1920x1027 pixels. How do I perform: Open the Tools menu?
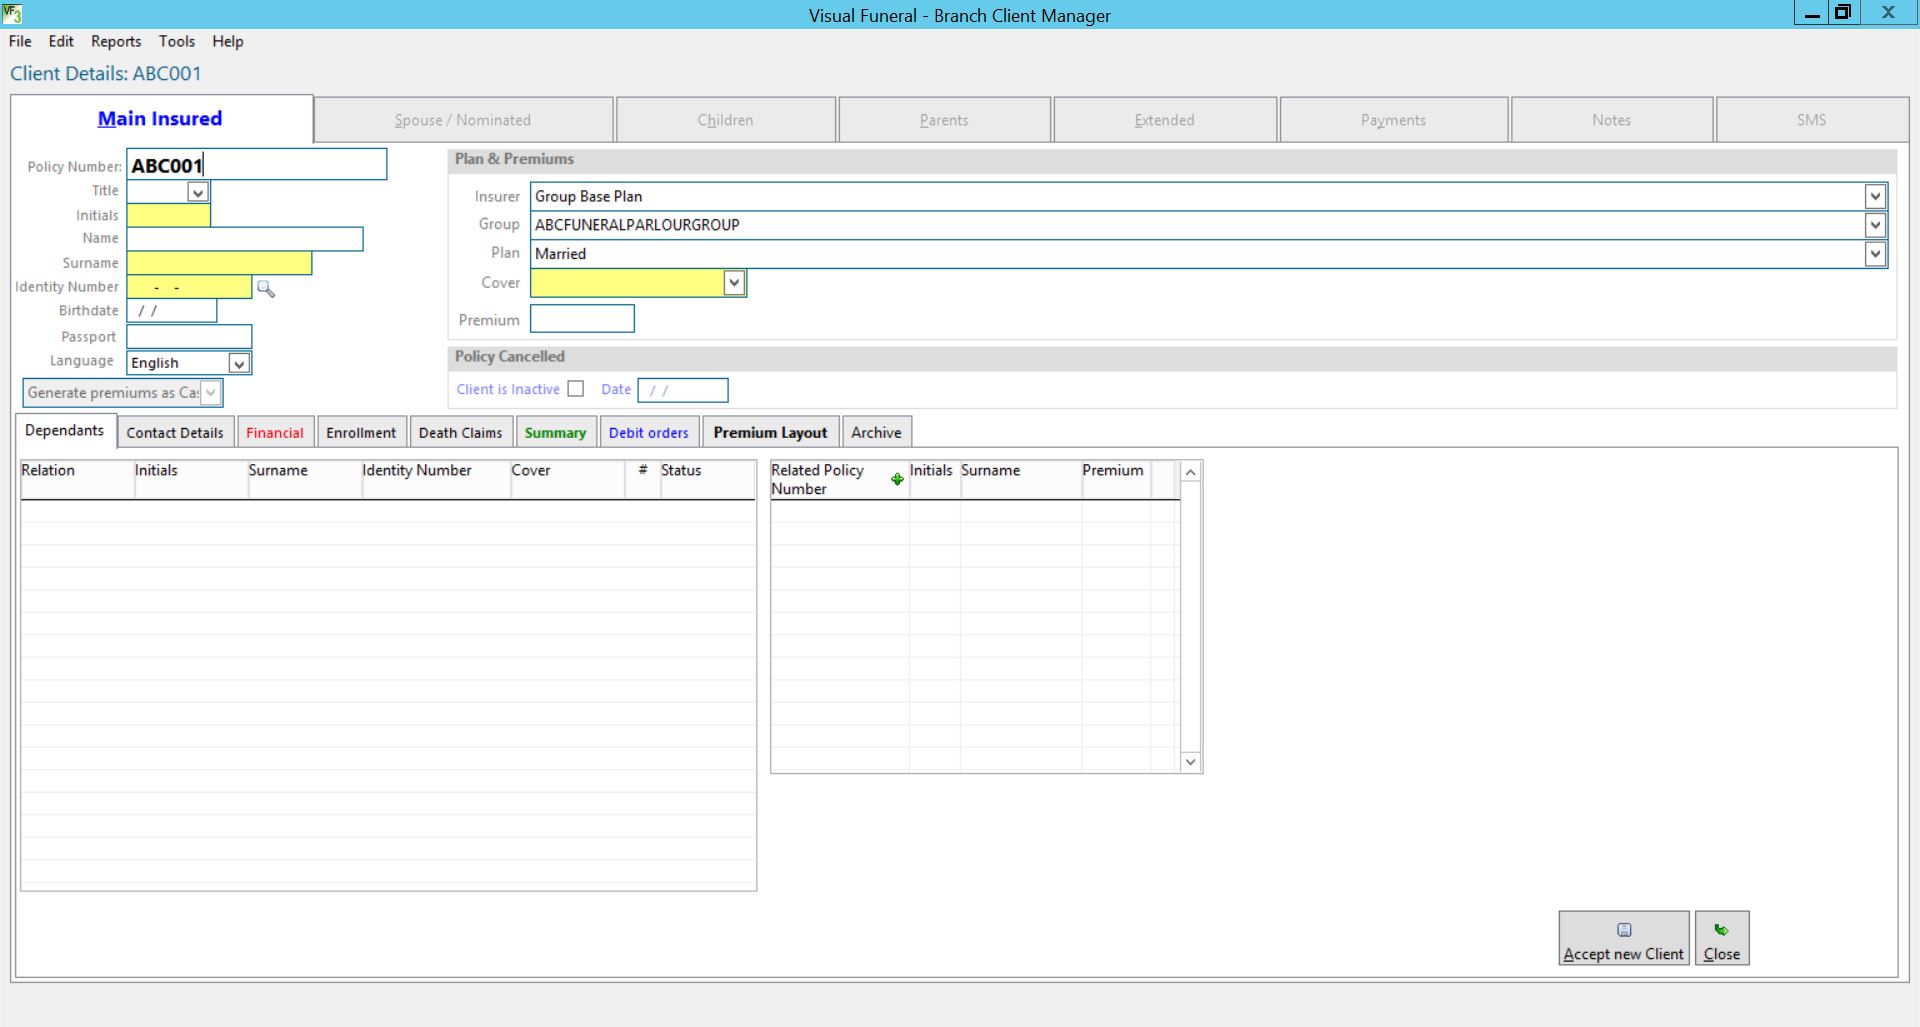176,41
